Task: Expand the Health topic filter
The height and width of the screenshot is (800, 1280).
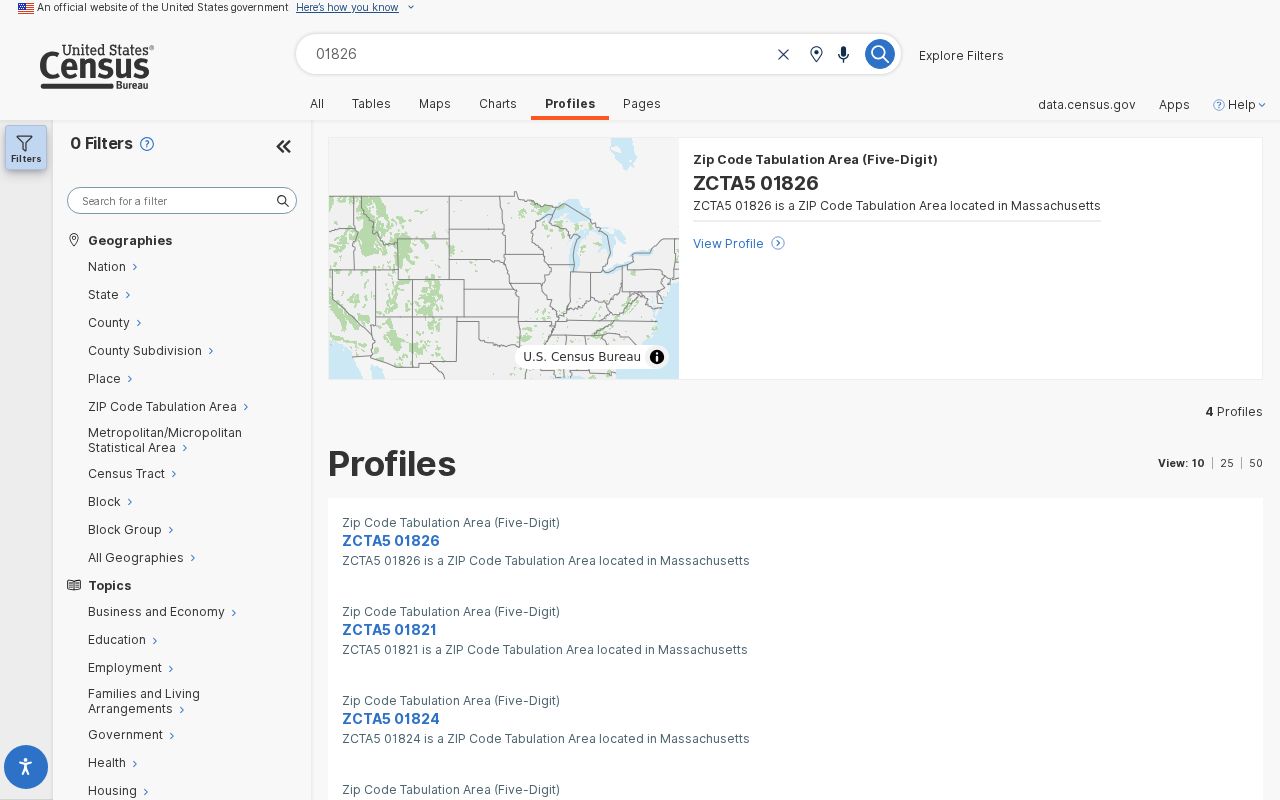Action: pos(112,763)
